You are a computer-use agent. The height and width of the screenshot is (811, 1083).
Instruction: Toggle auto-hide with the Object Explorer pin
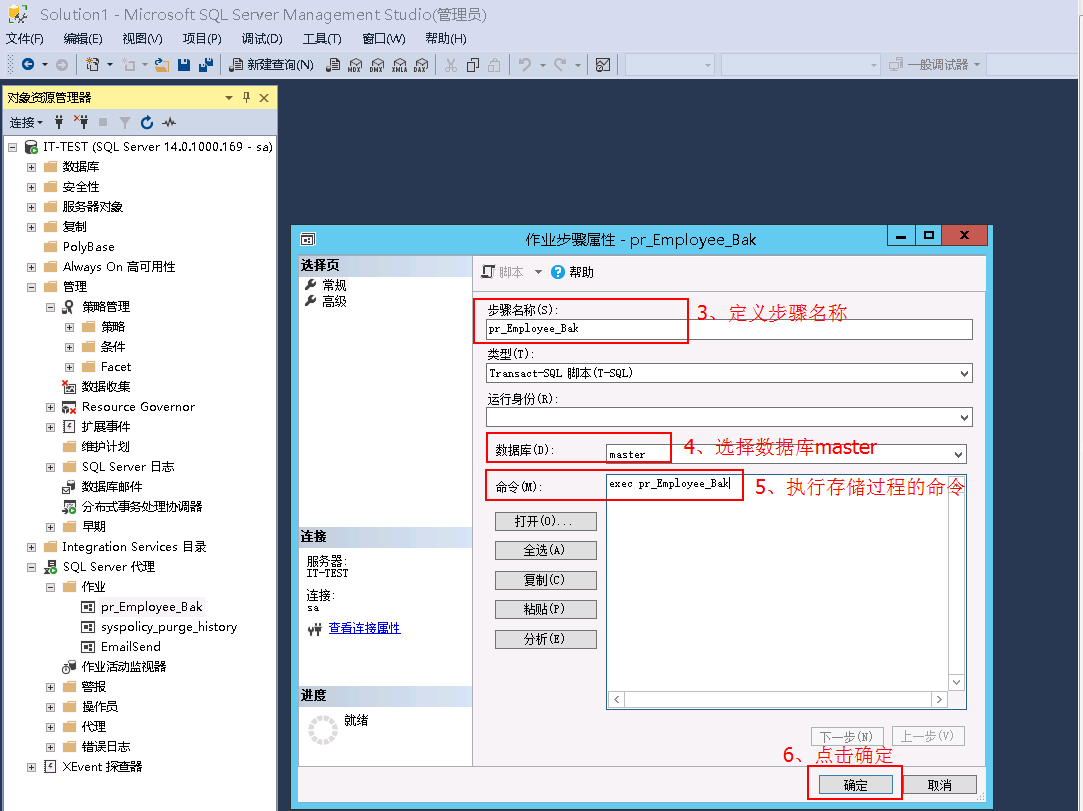(x=245, y=97)
